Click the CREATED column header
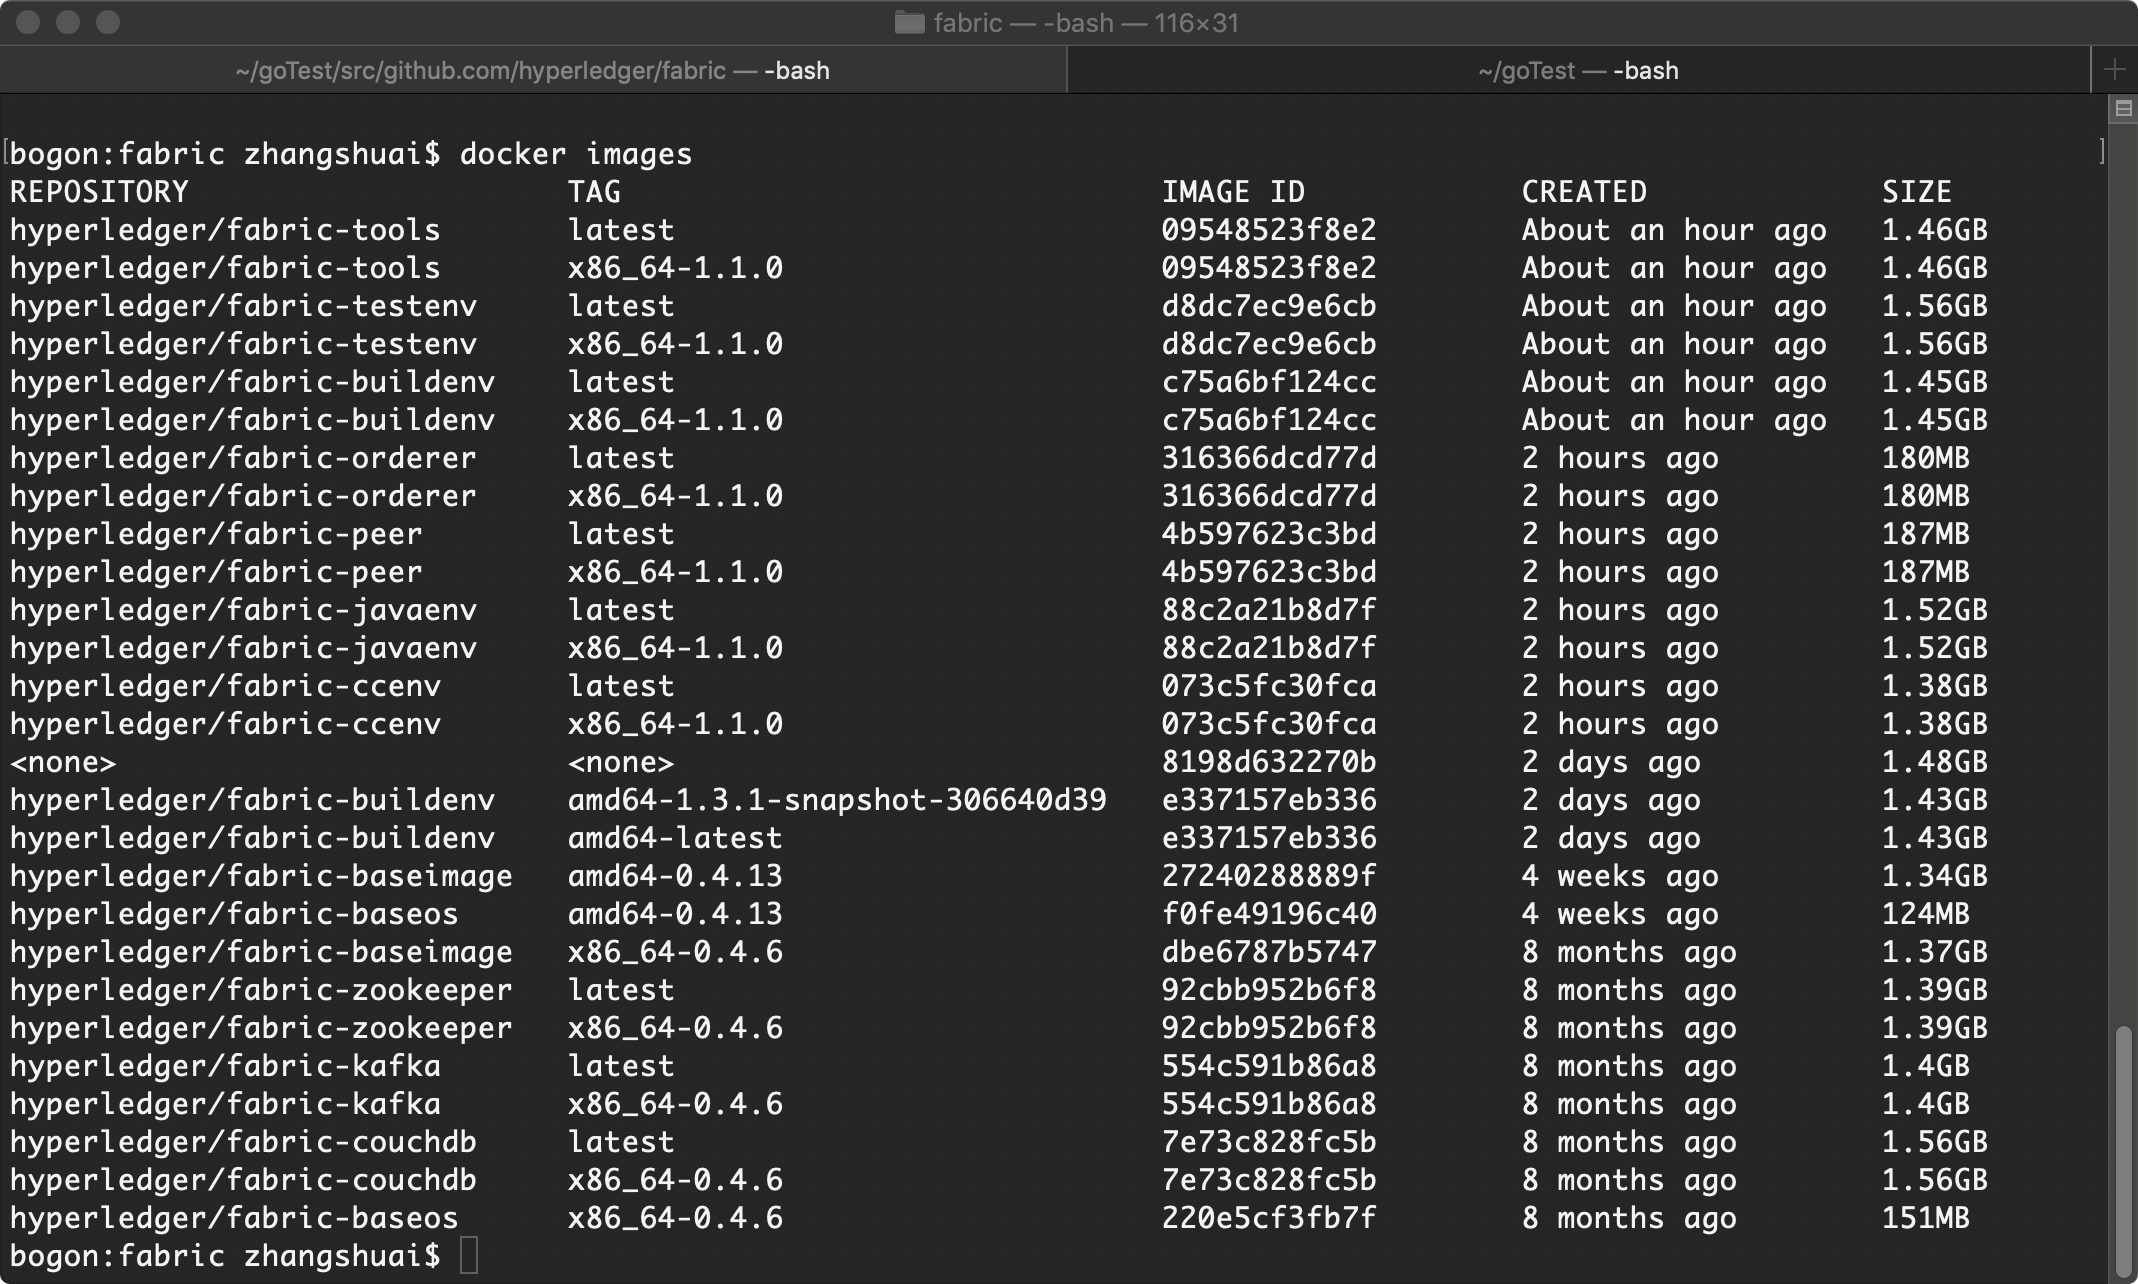Screen dimensions: 2138x1284 click(x=1584, y=192)
